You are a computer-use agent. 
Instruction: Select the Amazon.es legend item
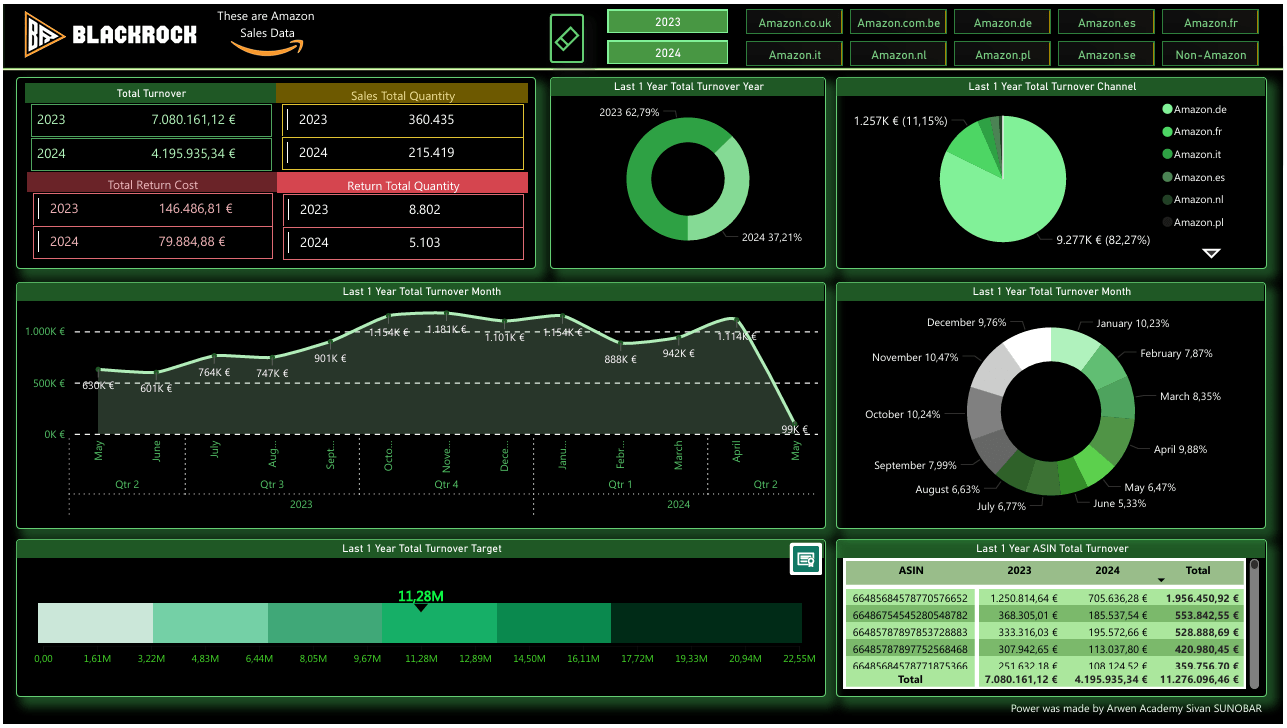[x=1193, y=177]
